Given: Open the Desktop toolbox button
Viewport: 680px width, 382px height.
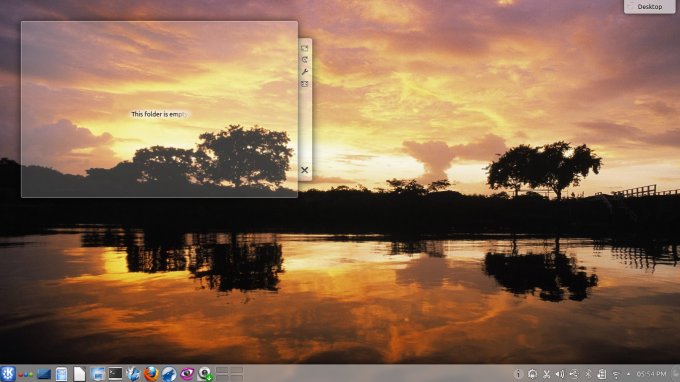Looking at the screenshot, I should [650, 7].
